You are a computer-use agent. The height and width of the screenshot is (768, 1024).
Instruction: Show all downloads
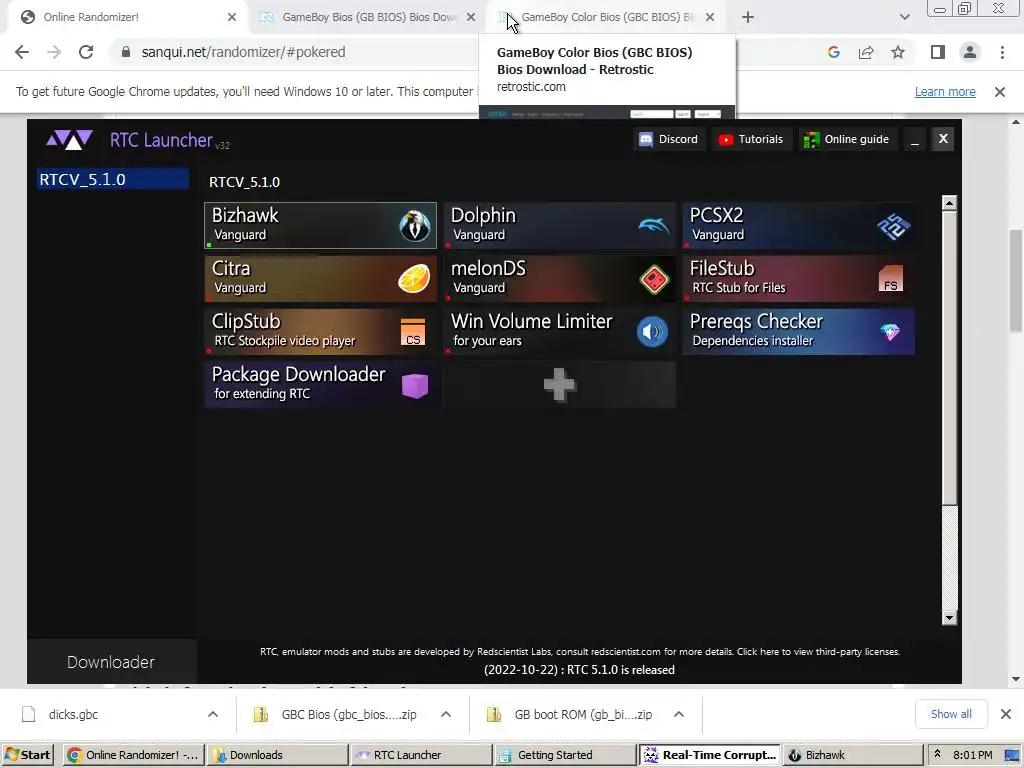[951, 714]
